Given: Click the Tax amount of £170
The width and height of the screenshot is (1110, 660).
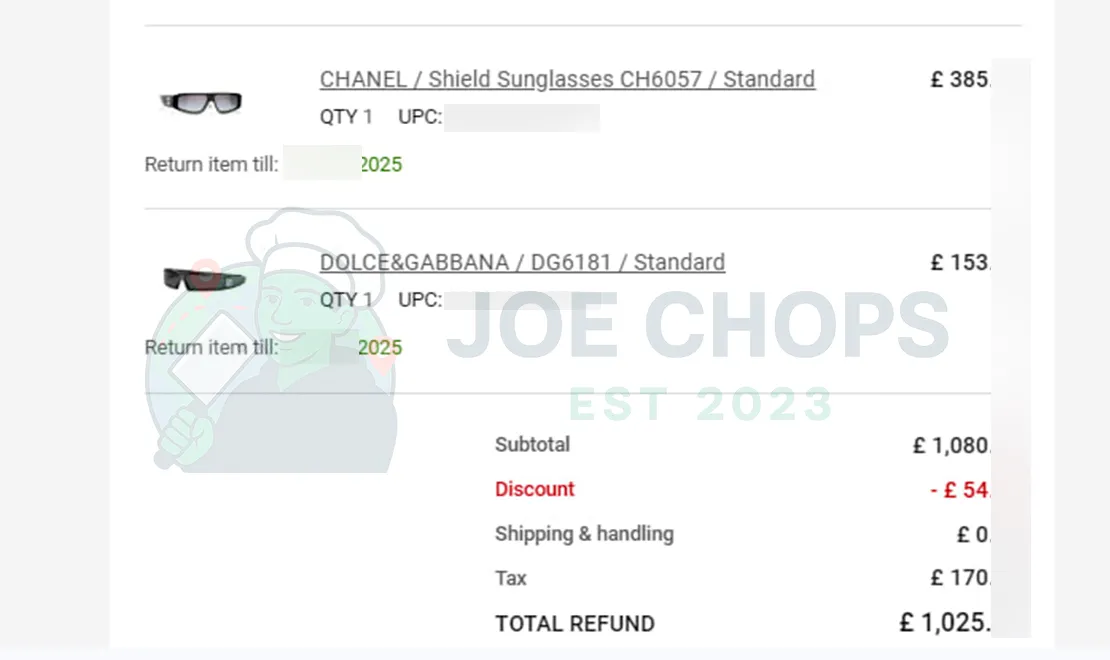Looking at the screenshot, I should pyautogui.click(x=962, y=577).
